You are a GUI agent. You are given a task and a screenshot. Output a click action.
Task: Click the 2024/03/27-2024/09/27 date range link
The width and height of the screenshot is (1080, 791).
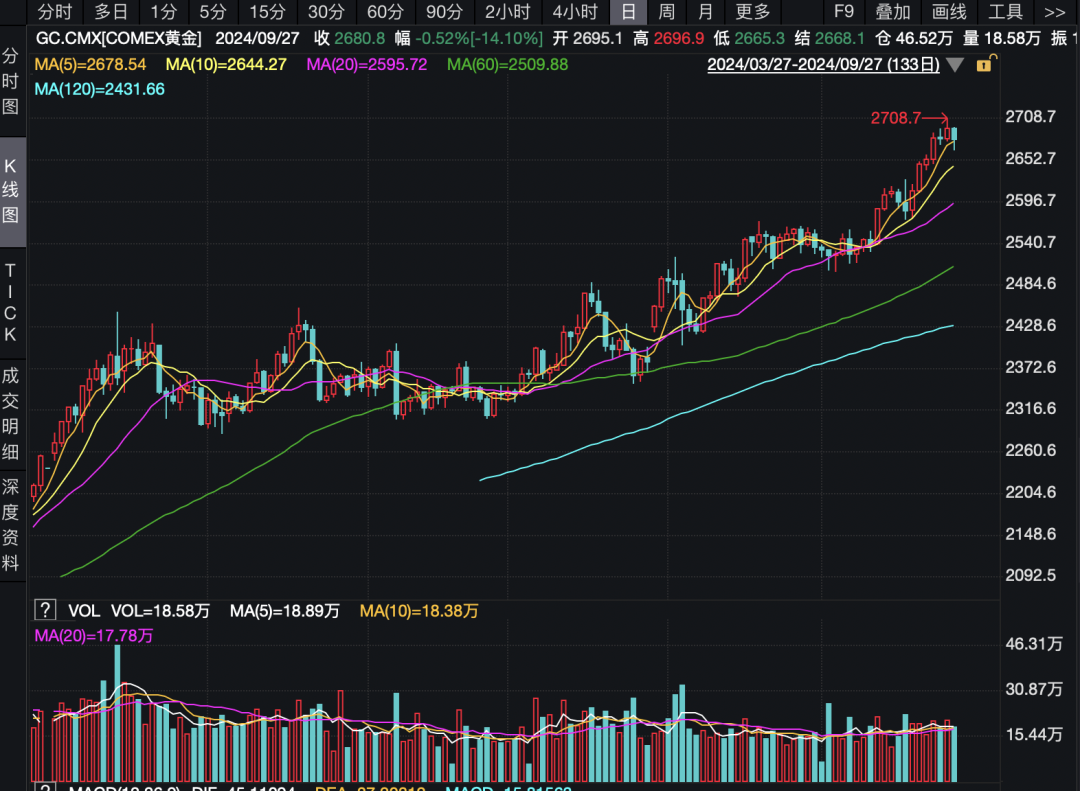(822, 65)
